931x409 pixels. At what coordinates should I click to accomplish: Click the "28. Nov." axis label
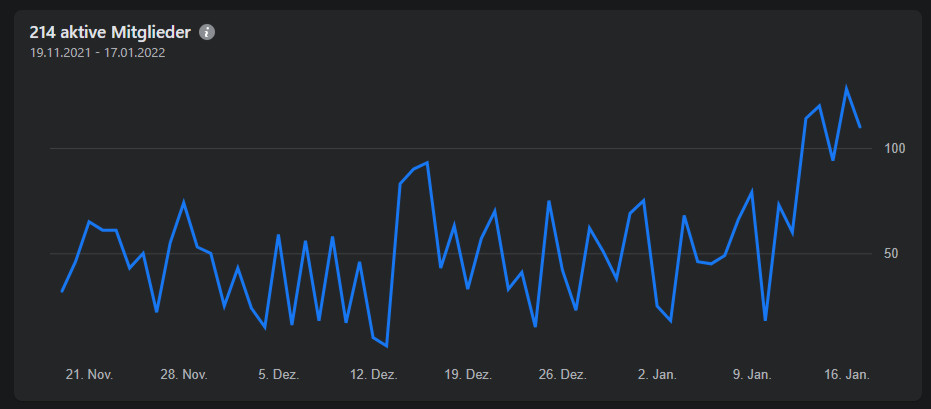tap(183, 375)
